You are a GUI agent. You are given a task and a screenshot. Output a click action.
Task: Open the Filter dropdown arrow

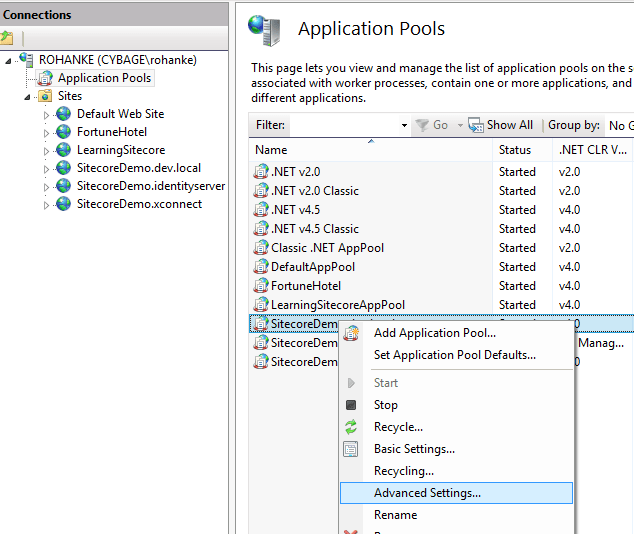(x=404, y=125)
